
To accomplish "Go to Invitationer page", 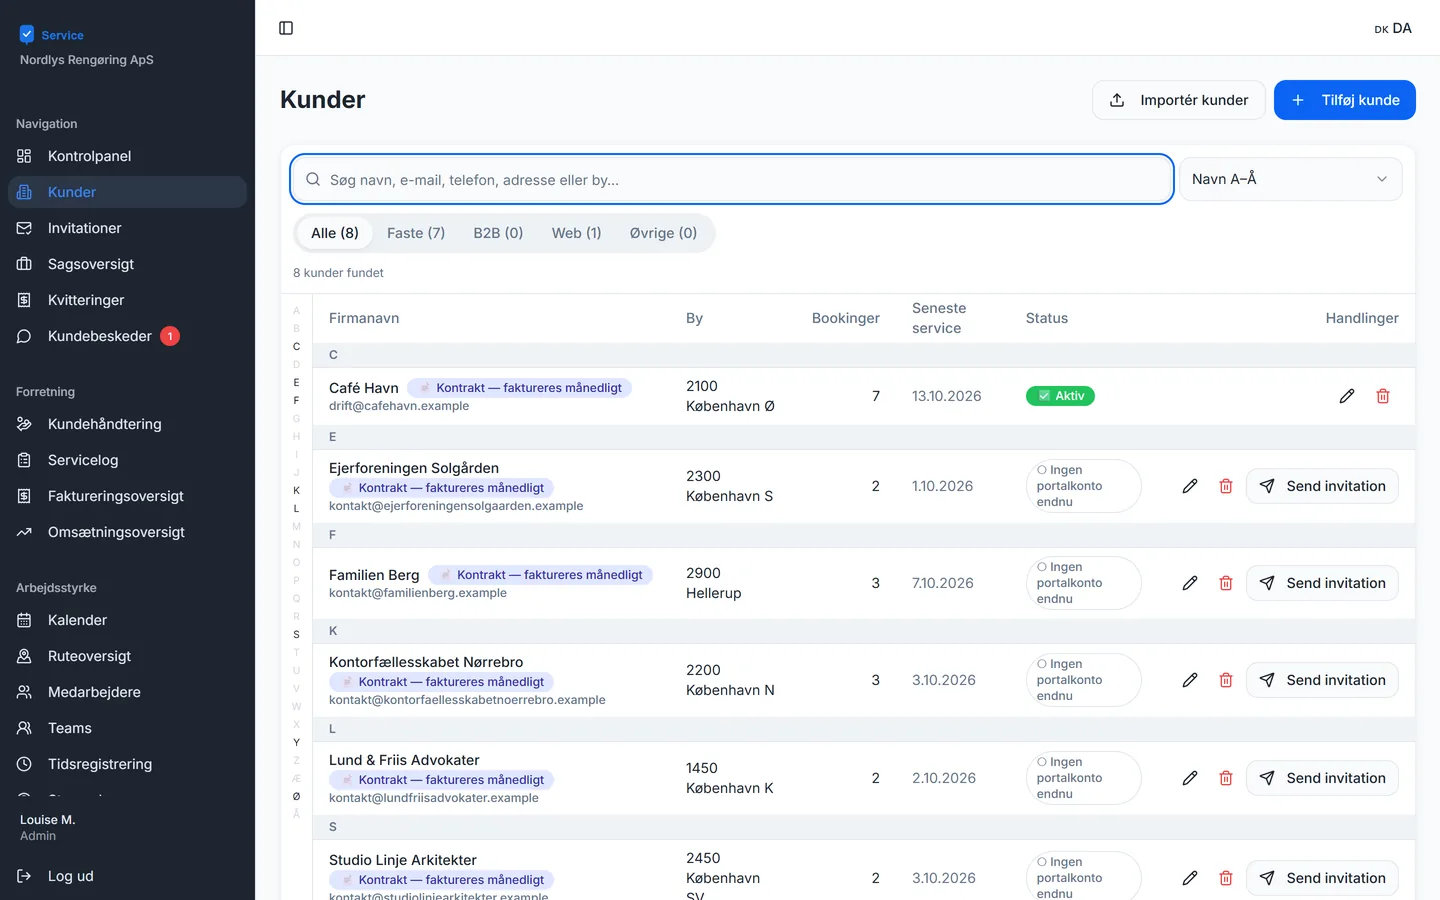I will (x=127, y=228).
